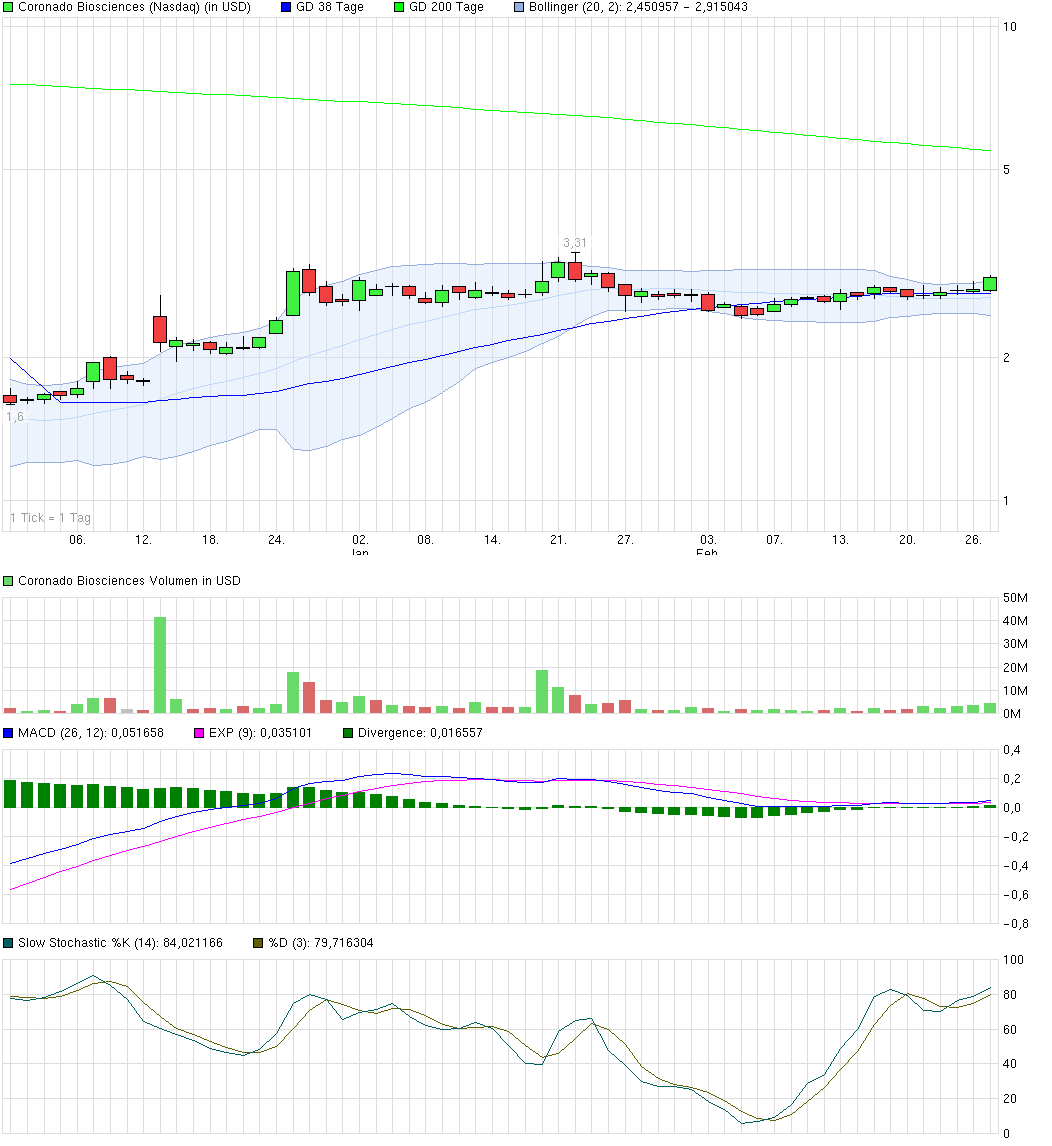The width and height of the screenshot is (1052, 1146).
Task: Click the 3,31 price marker on the chart
Action: tap(576, 241)
